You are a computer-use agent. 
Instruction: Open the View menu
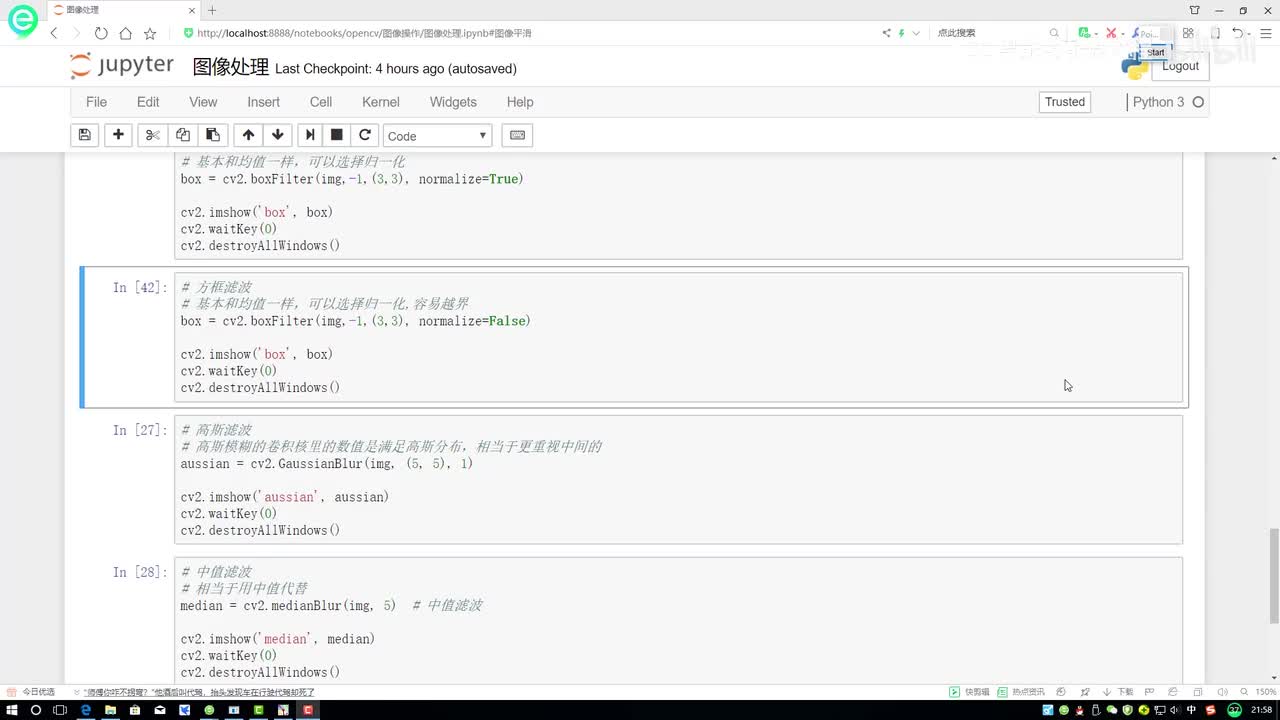coord(203,102)
